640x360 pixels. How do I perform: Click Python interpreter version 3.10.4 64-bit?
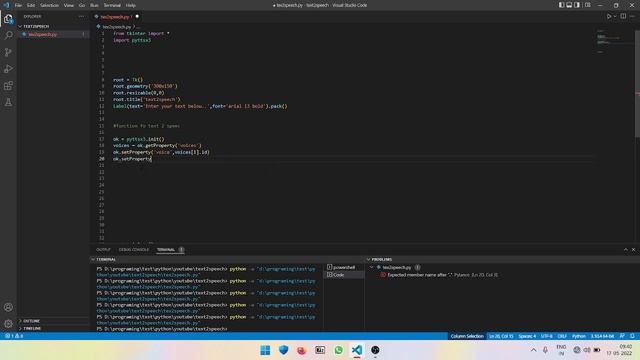pos(602,336)
